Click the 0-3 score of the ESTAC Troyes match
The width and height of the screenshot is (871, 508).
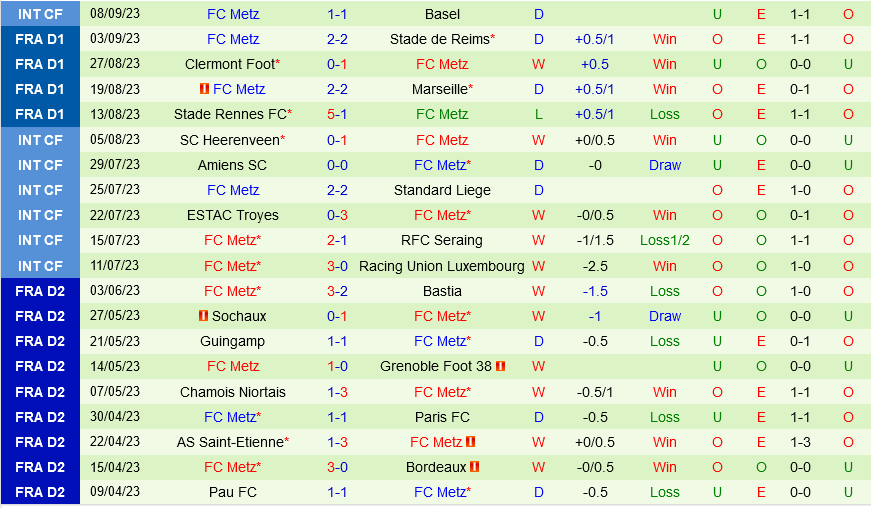click(337, 215)
